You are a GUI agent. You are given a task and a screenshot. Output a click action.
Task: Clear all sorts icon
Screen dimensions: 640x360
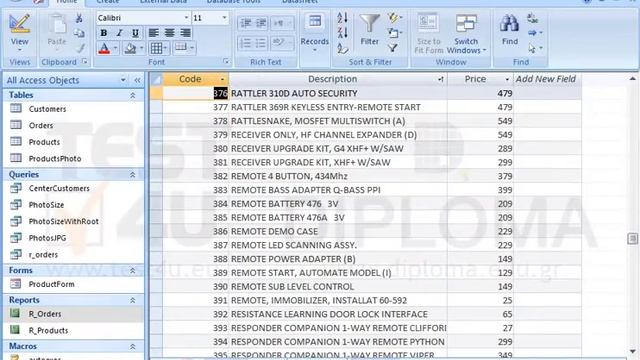342,49
